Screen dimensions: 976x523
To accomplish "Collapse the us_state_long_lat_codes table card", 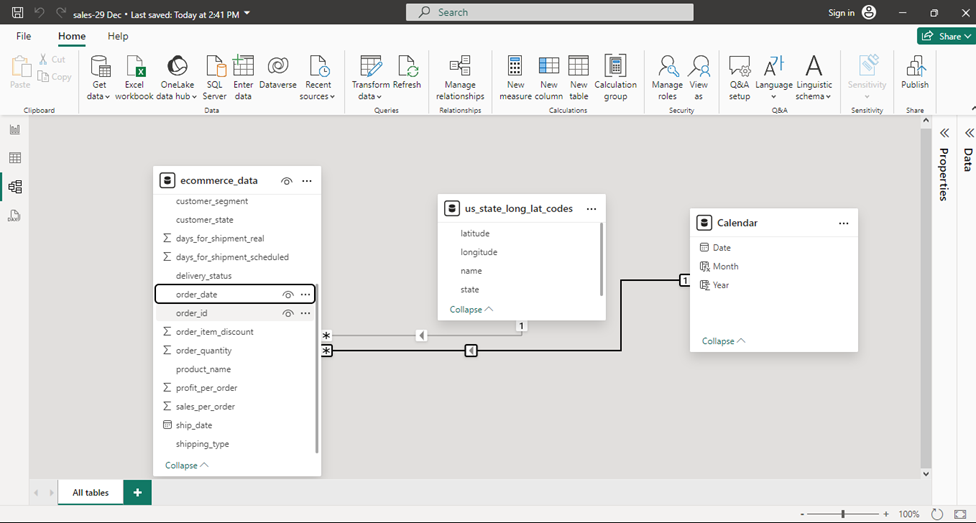I will [x=471, y=309].
